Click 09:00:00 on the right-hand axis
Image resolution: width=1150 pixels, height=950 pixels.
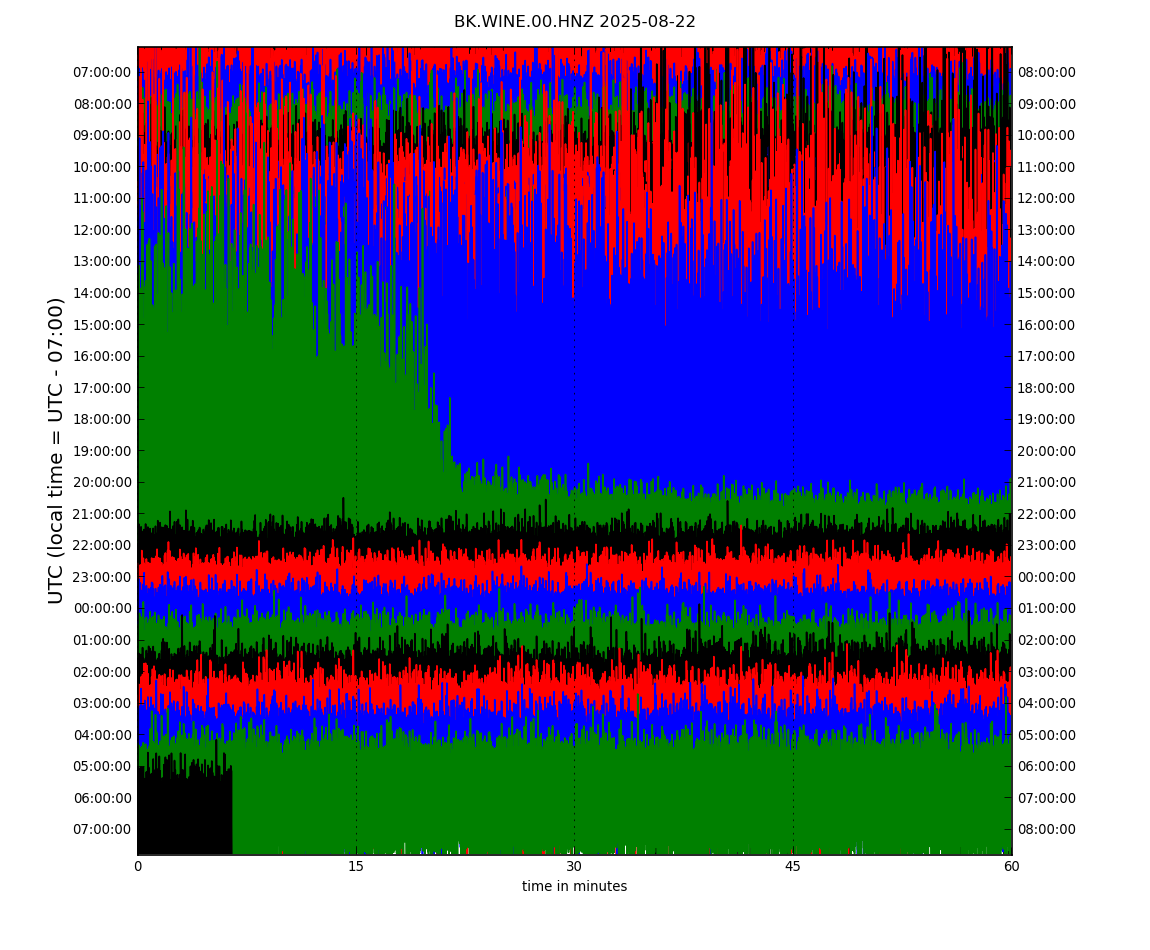1047,104
